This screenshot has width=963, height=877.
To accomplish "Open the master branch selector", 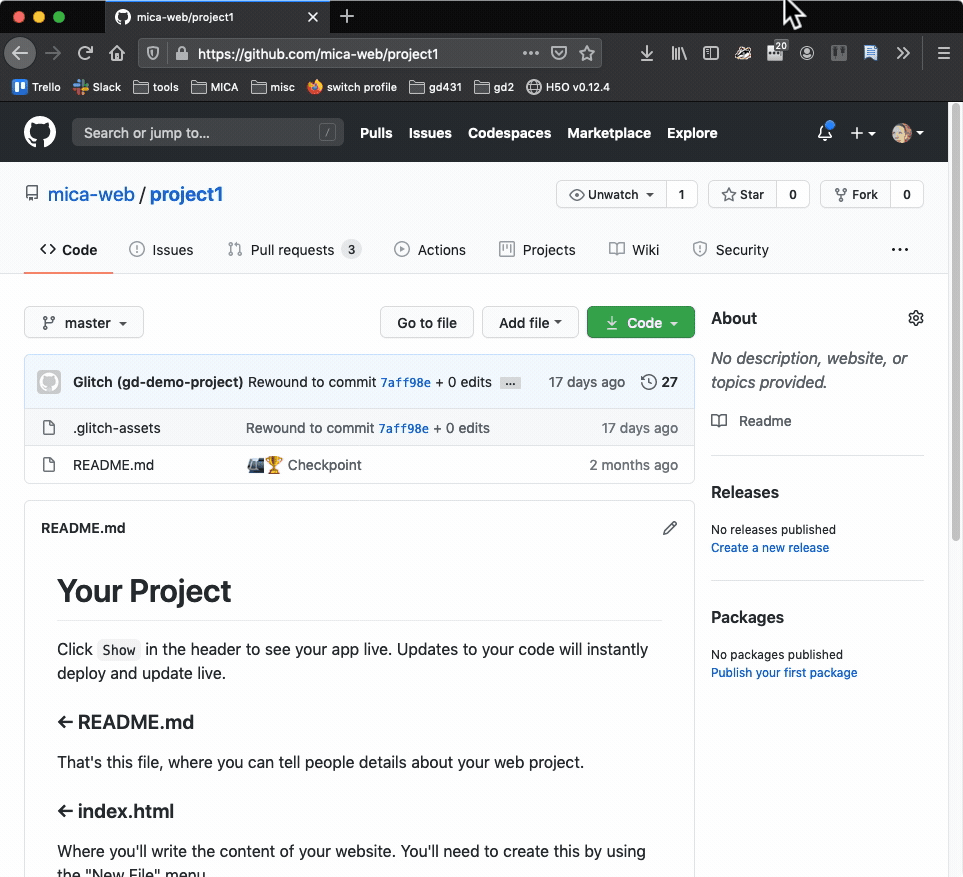I will (83, 322).
